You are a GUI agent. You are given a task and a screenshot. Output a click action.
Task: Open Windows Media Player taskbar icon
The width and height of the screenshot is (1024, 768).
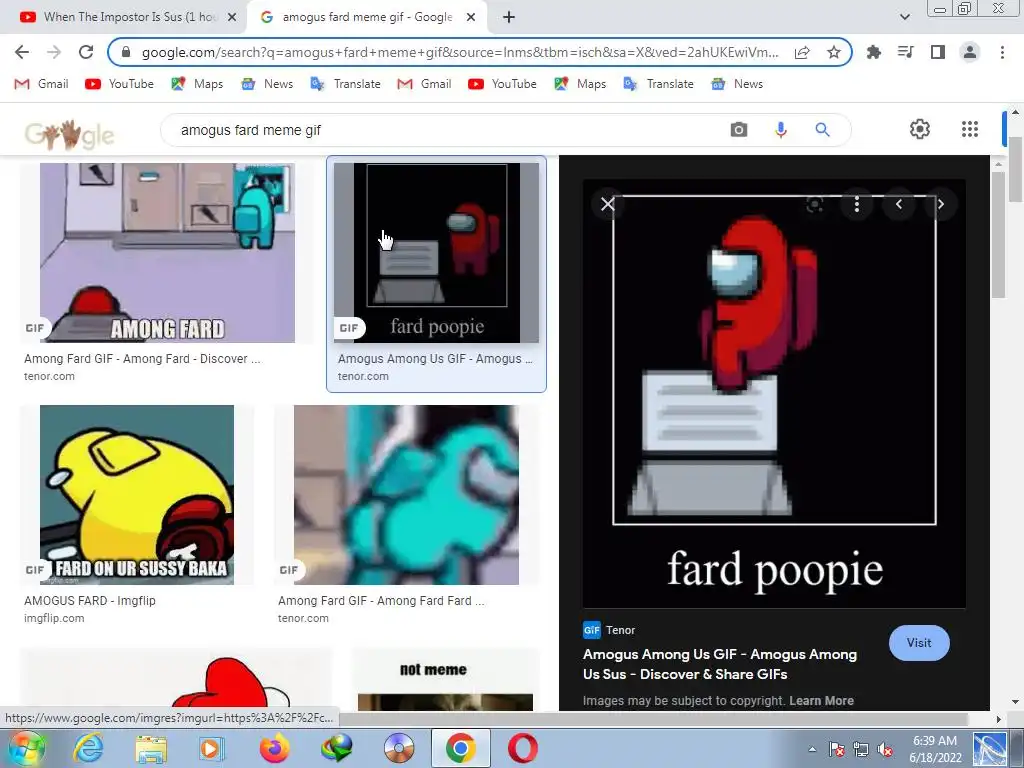tap(211, 748)
